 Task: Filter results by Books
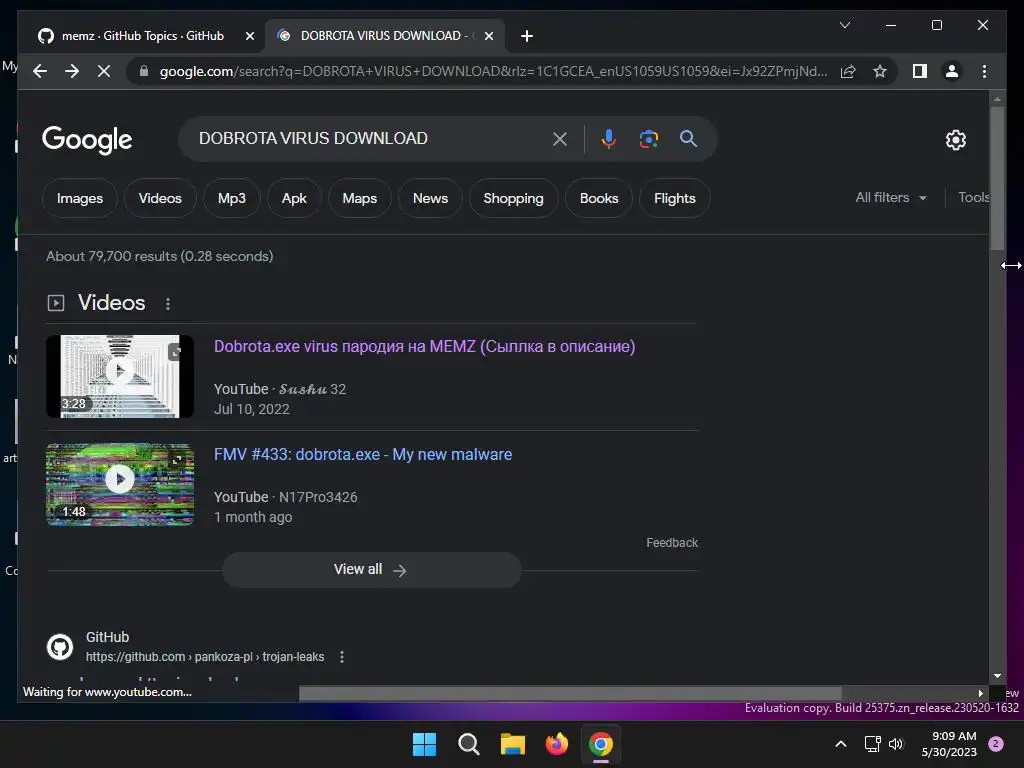tap(599, 198)
